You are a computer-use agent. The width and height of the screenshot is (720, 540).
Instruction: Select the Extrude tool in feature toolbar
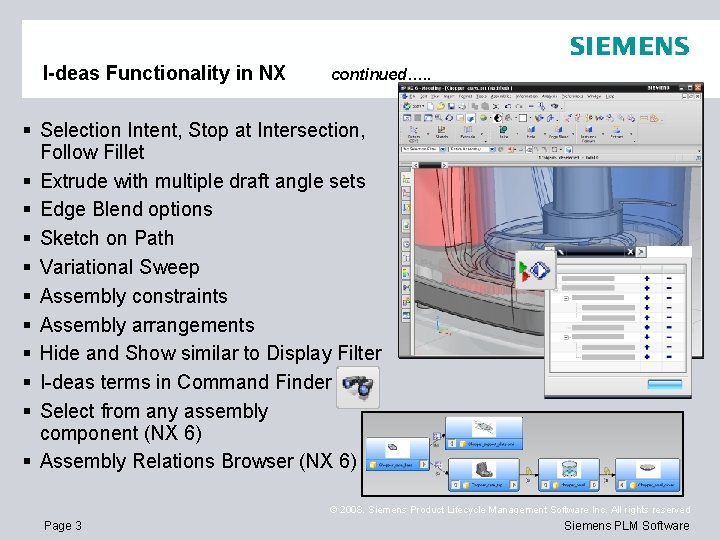pos(468,132)
